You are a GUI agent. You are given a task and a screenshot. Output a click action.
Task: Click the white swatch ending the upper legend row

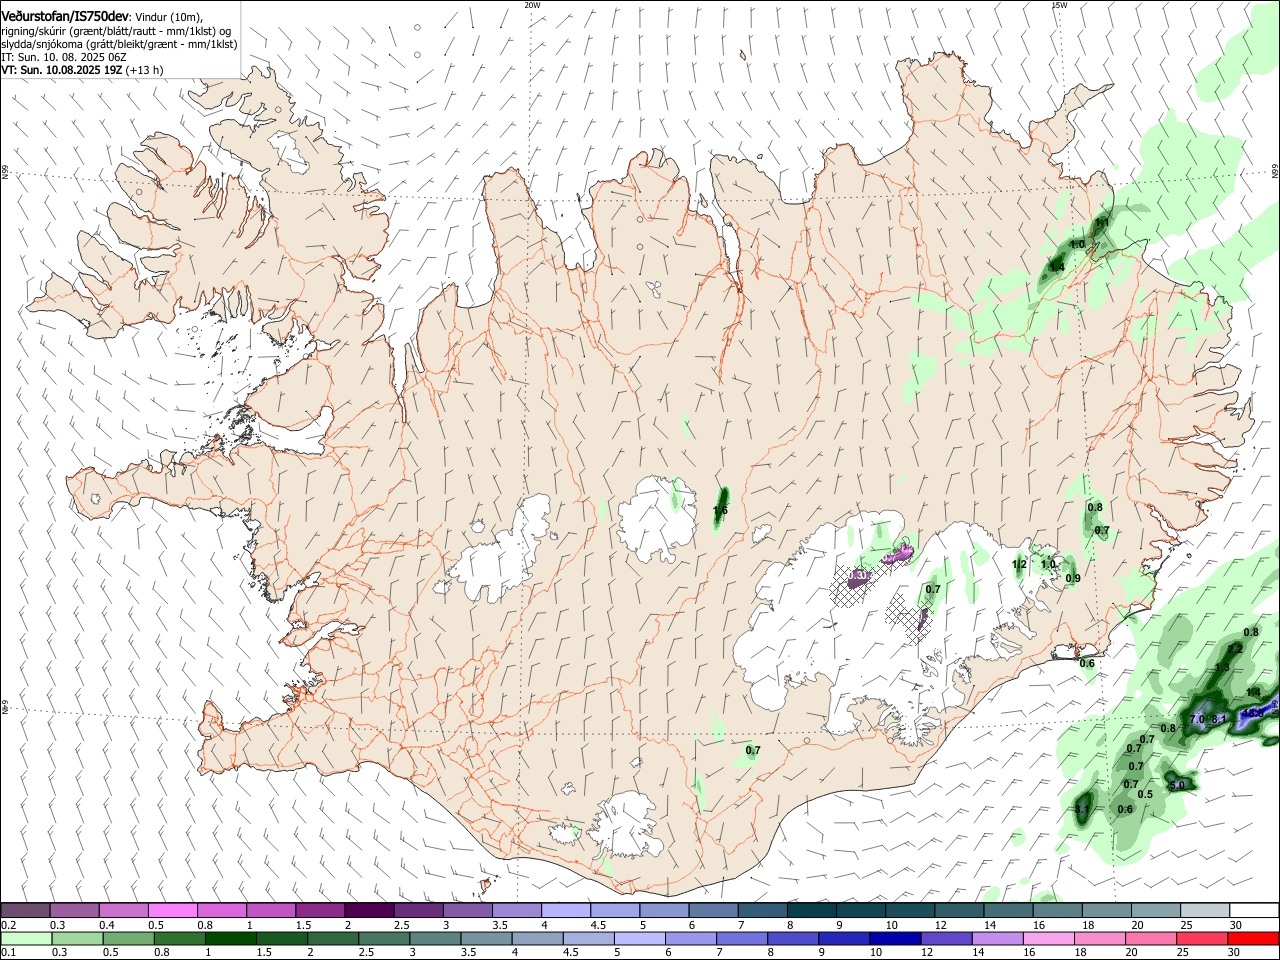[1253, 911]
